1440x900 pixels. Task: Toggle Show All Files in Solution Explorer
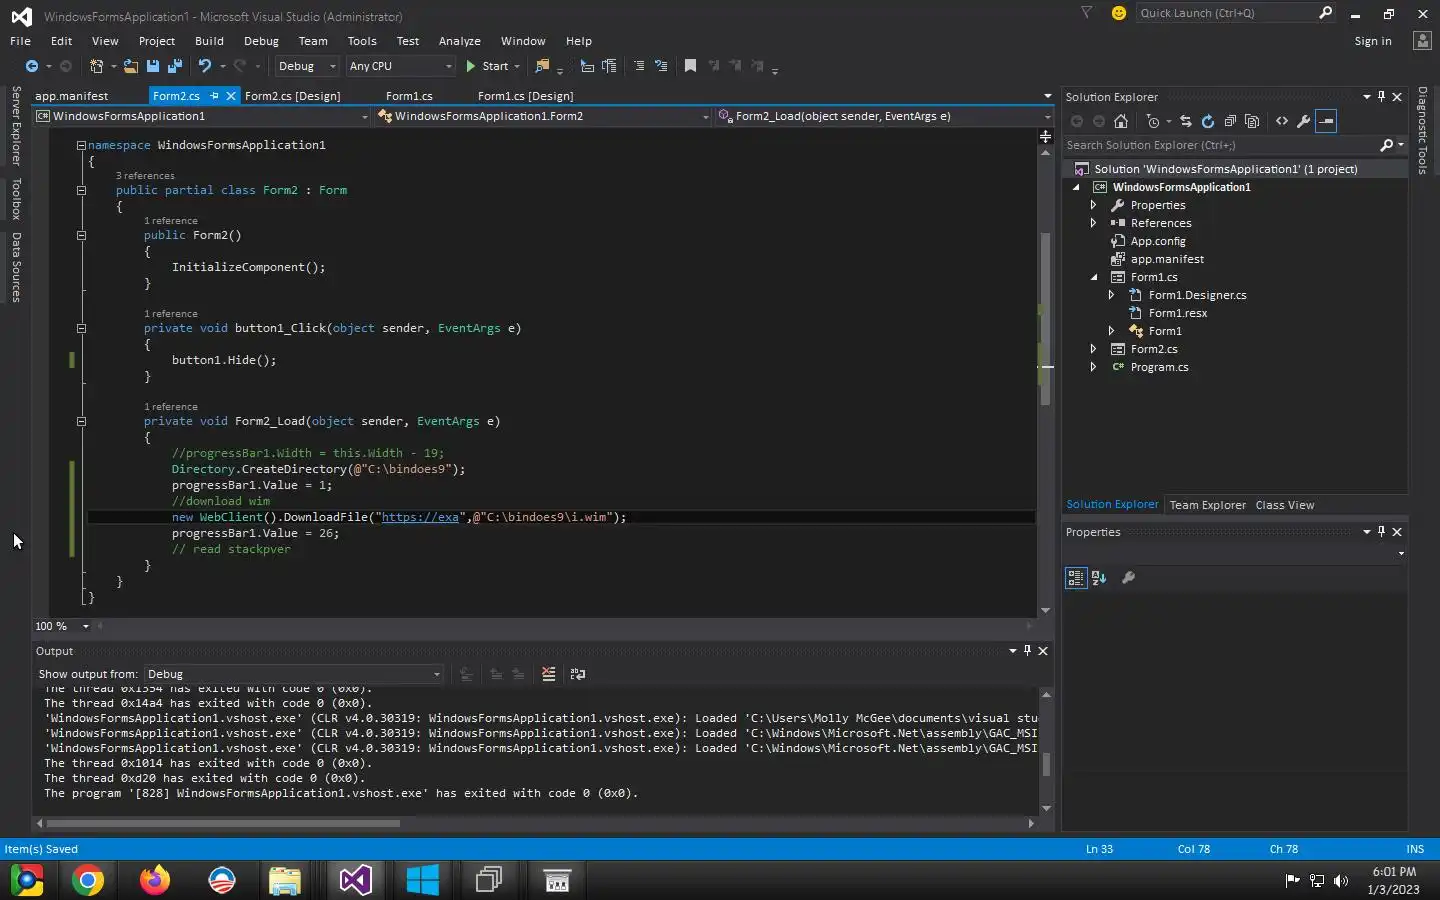[1252, 121]
